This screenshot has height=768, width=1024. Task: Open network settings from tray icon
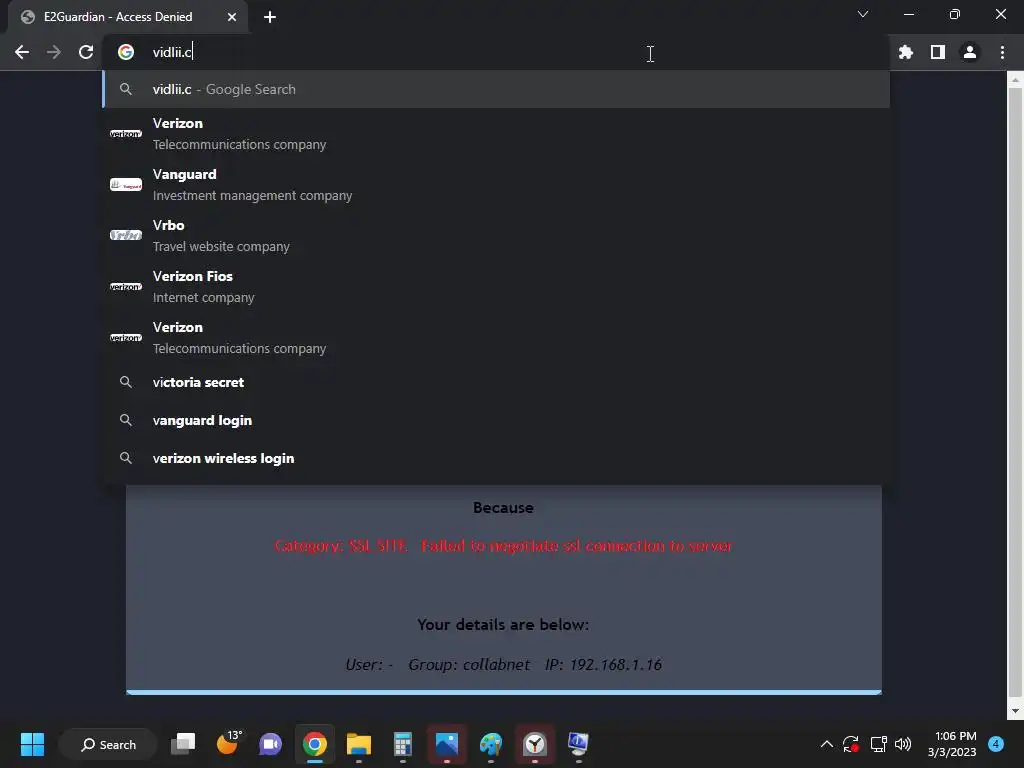878,744
